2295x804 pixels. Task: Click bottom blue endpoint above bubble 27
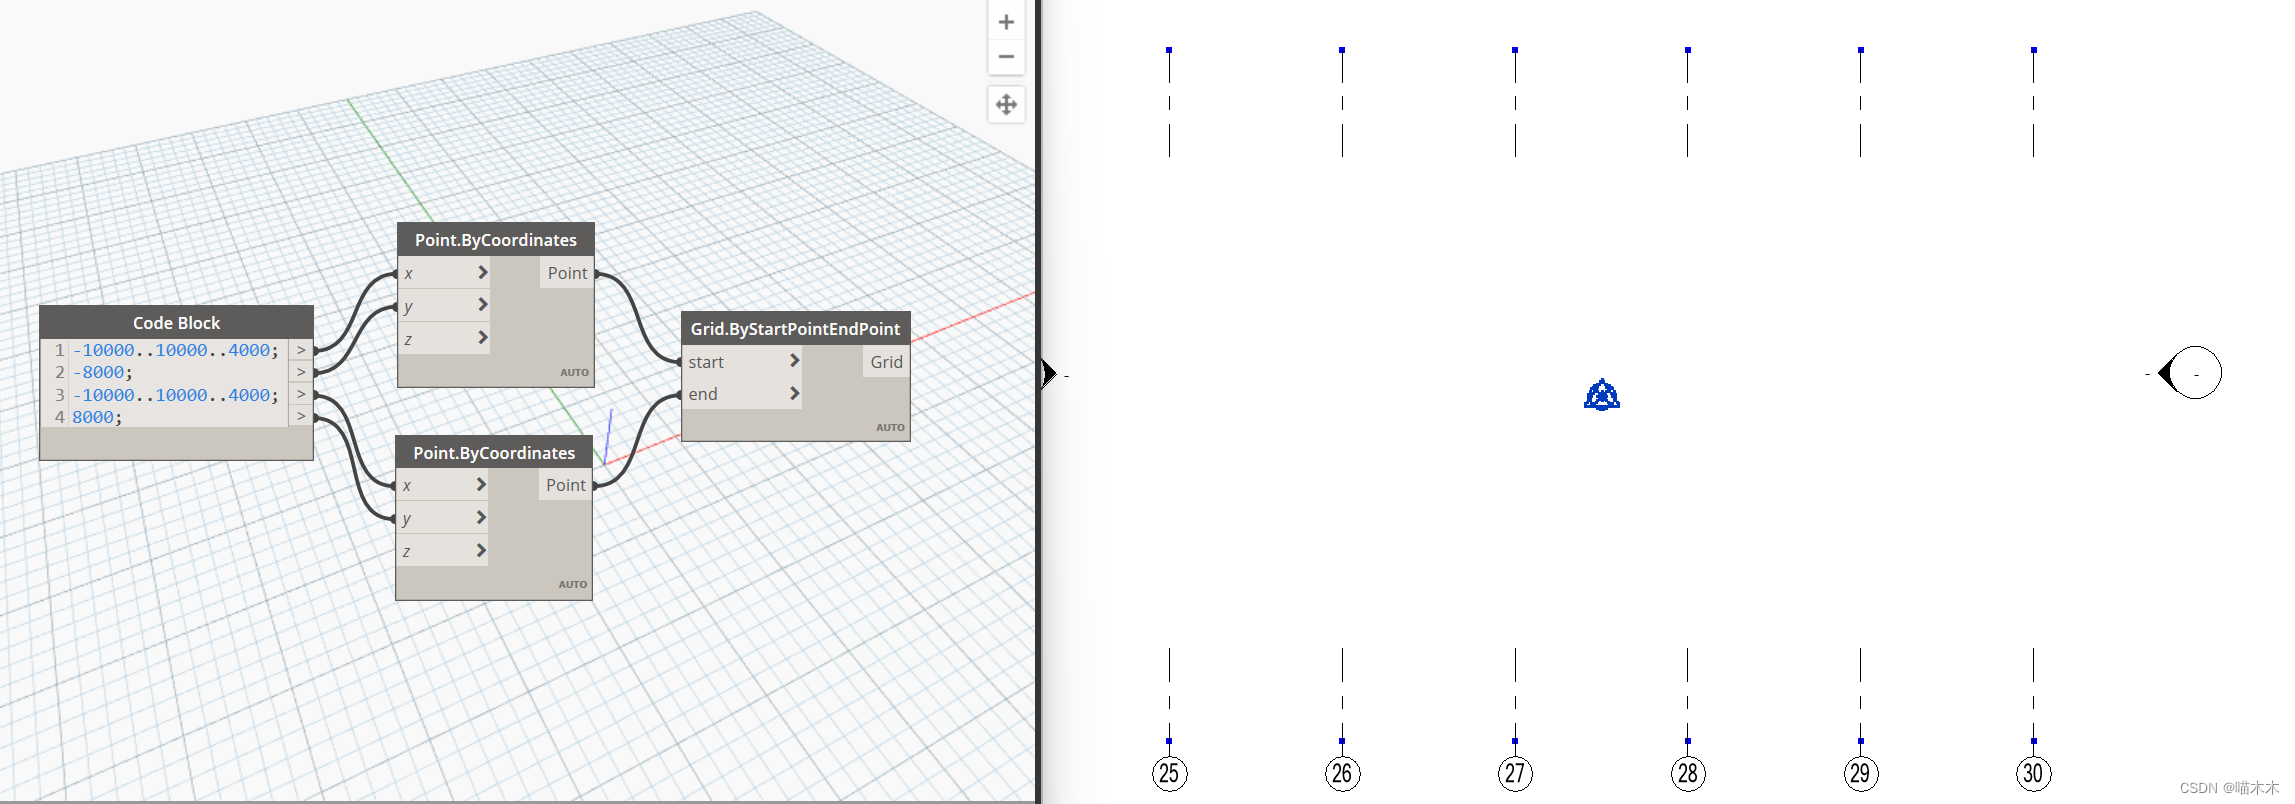point(1515,741)
